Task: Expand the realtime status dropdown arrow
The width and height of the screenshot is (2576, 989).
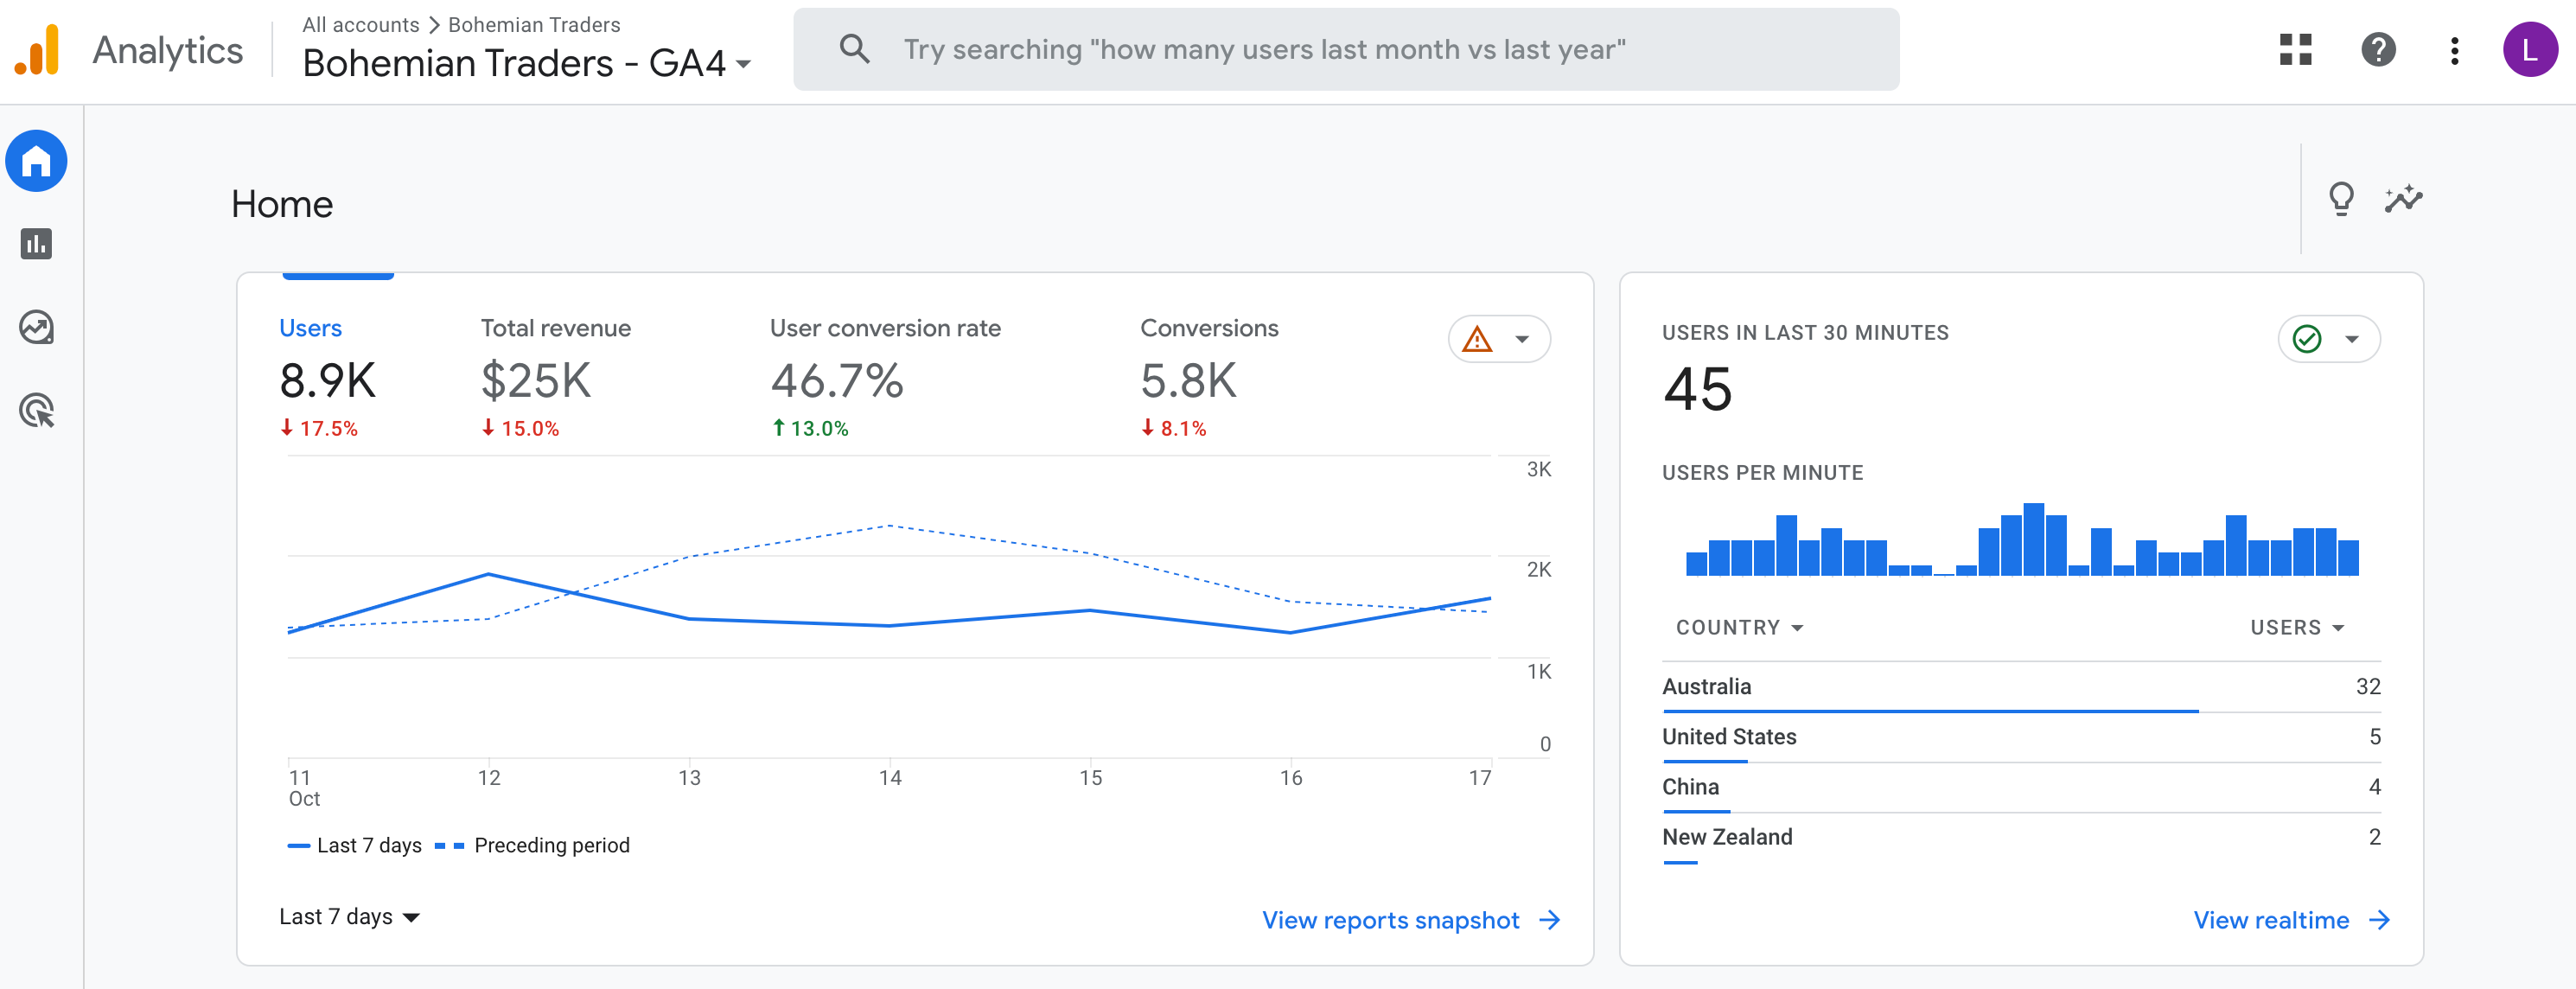Action: (x=2352, y=339)
